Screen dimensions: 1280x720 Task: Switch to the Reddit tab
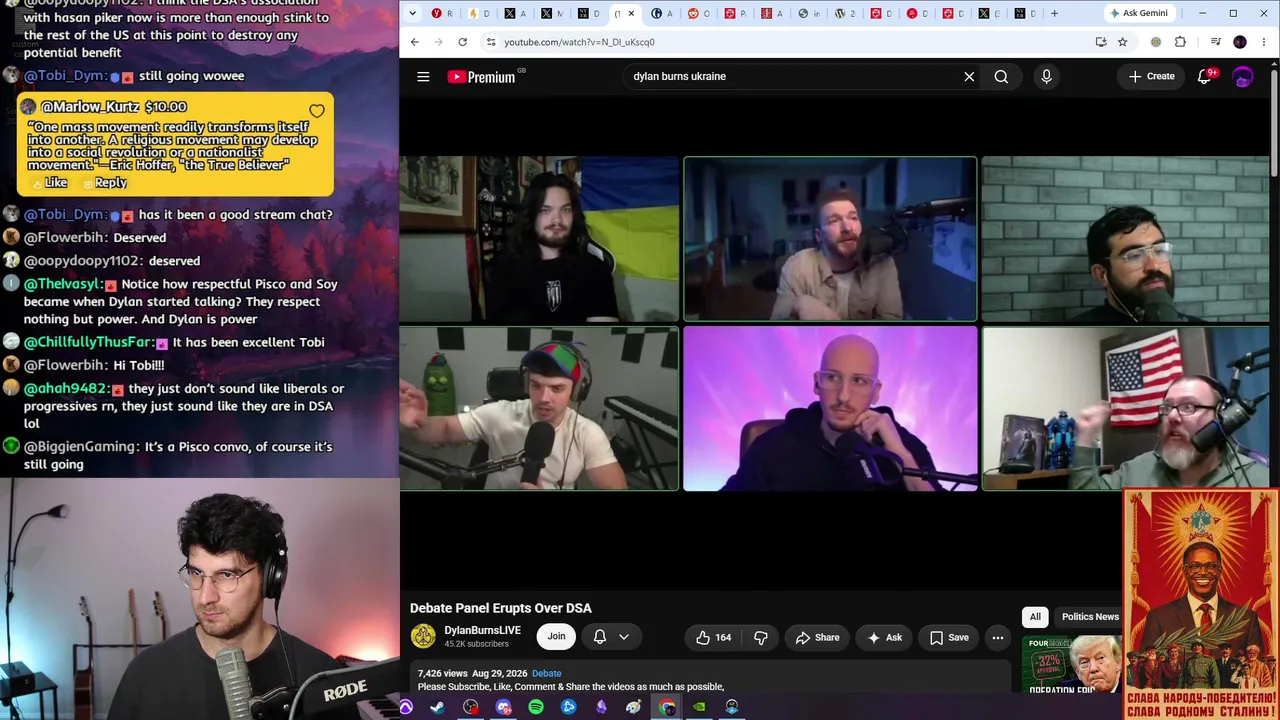[700, 13]
